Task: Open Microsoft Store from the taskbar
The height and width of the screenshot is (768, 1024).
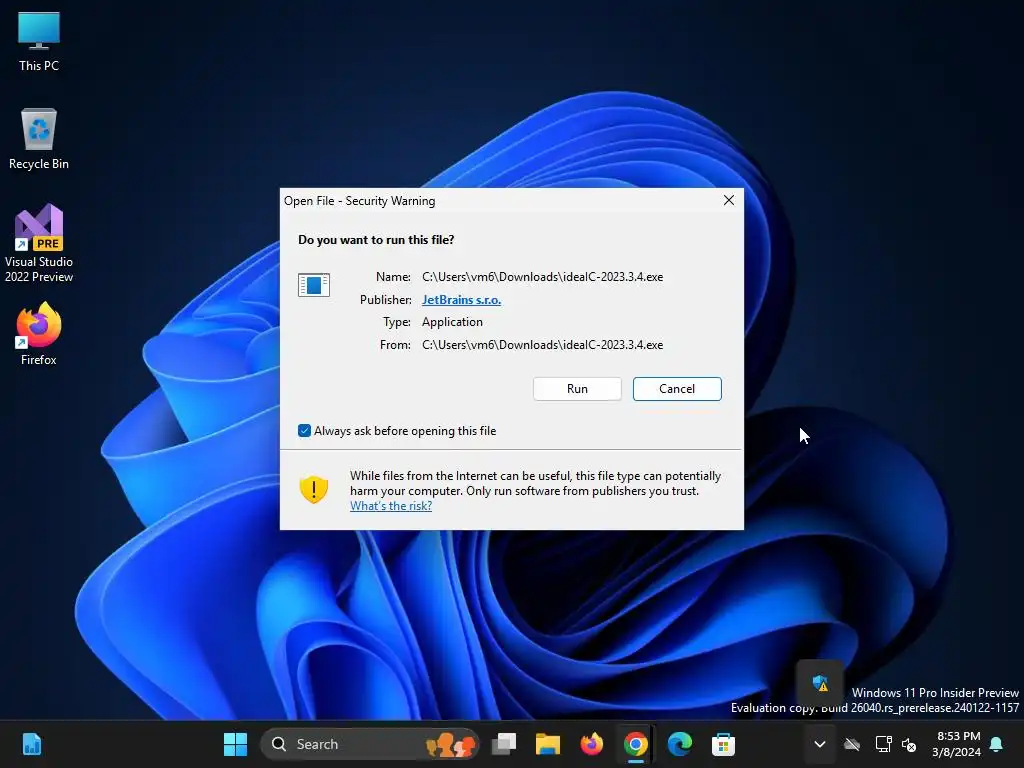Action: coord(723,744)
